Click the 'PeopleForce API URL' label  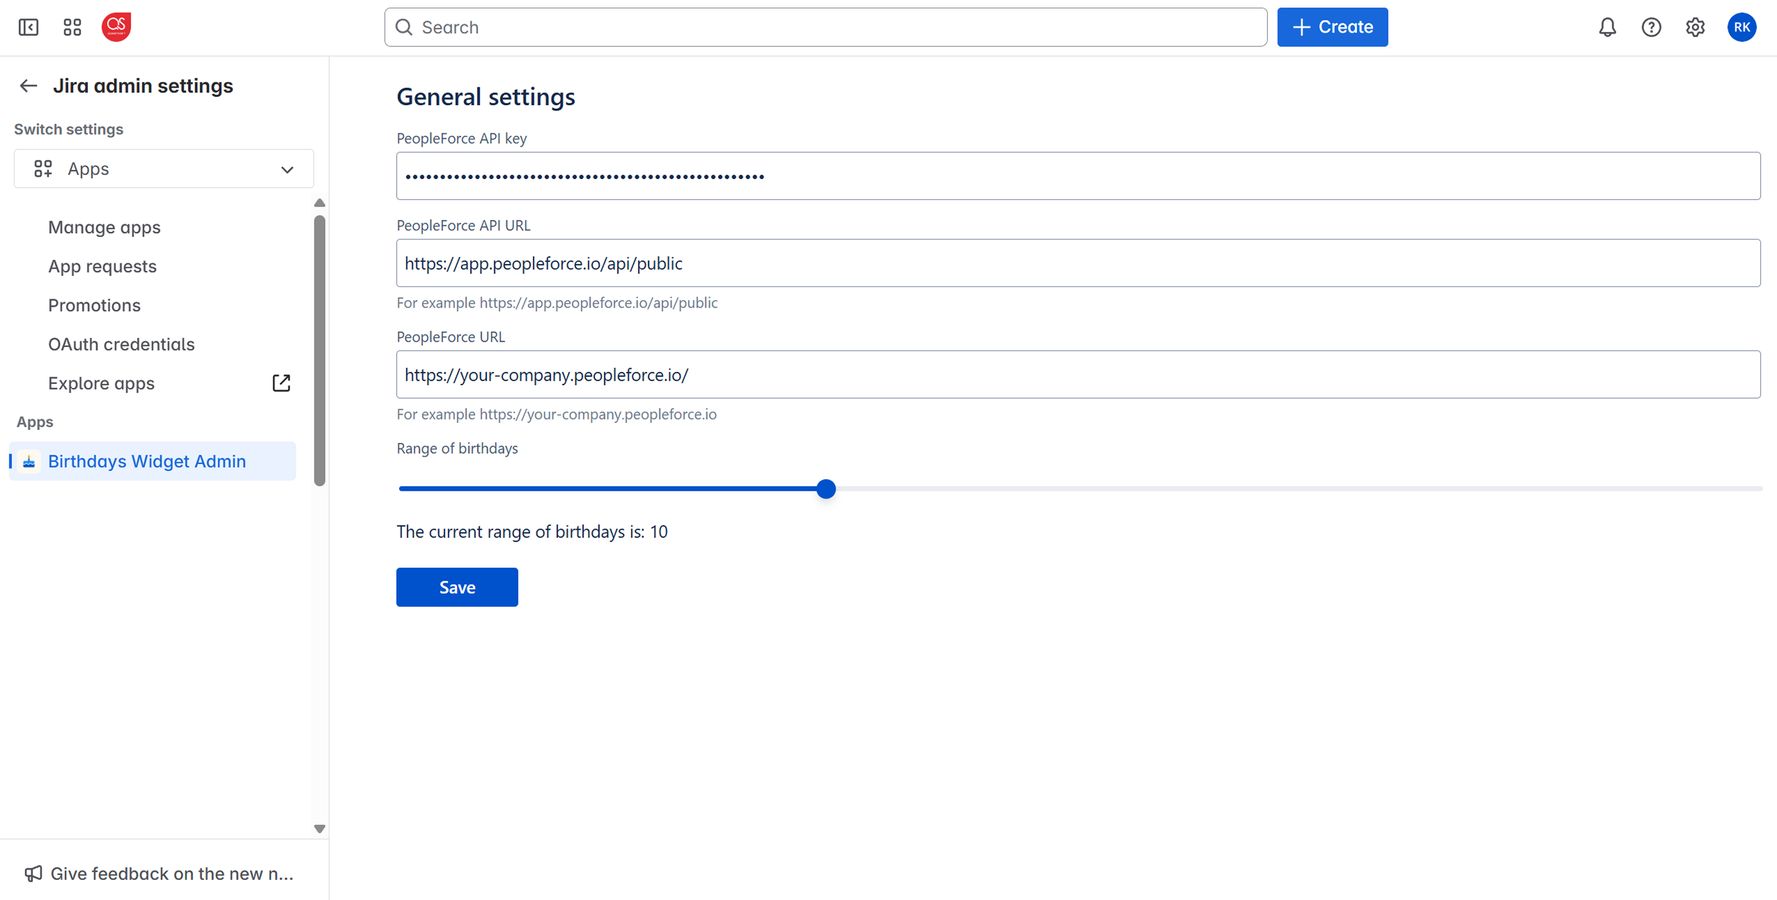point(464,225)
